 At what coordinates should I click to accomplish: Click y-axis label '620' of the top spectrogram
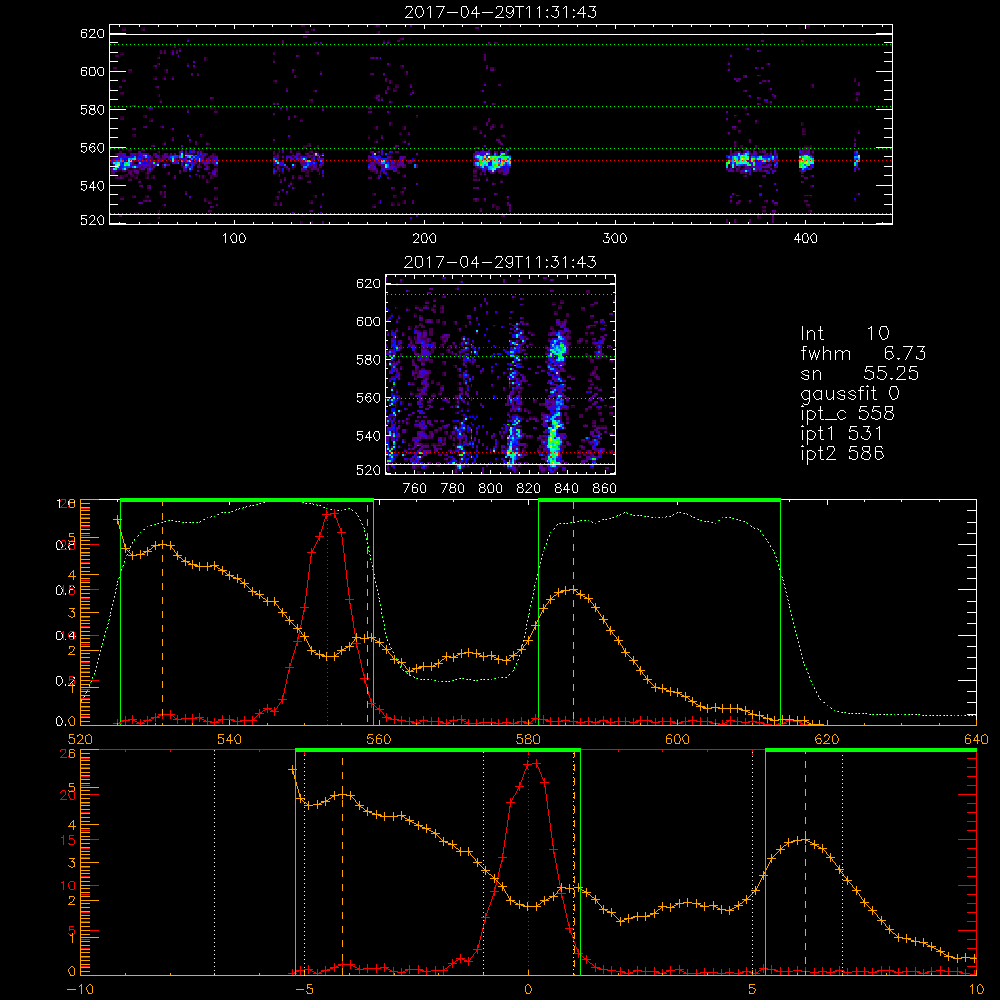pyautogui.click(x=92, y=33)
